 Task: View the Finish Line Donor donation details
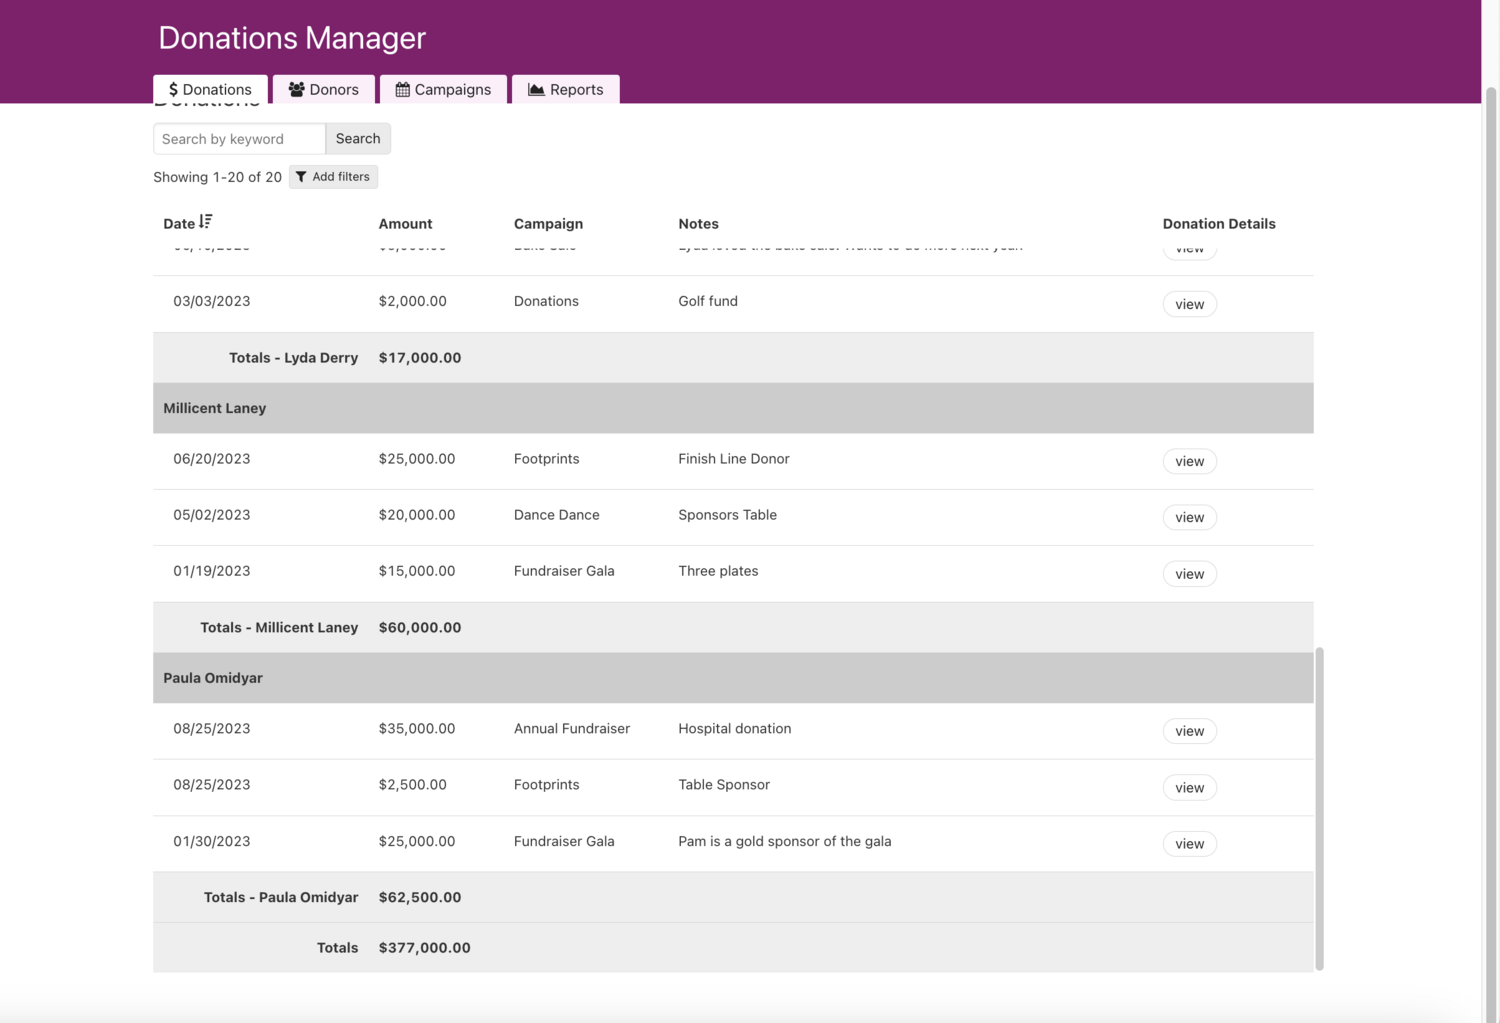click(1189, 461)
